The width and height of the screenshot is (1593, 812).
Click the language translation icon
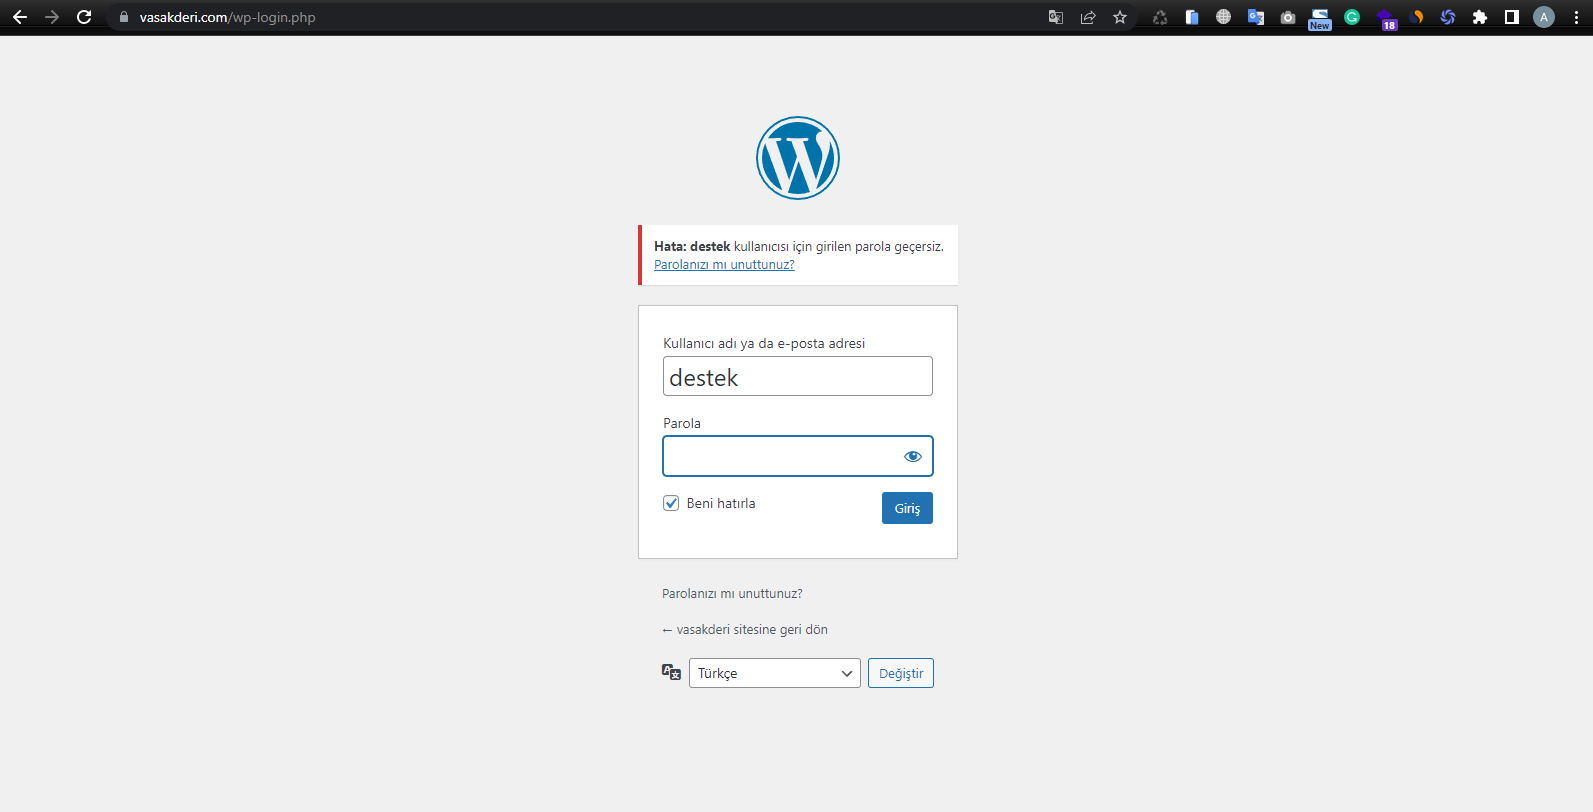click(671, 673)
